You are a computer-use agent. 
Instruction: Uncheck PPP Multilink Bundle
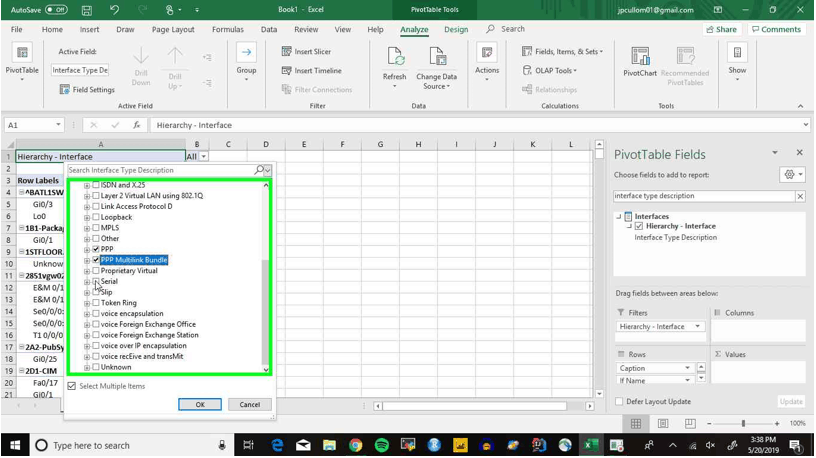[x=96, y=260]
